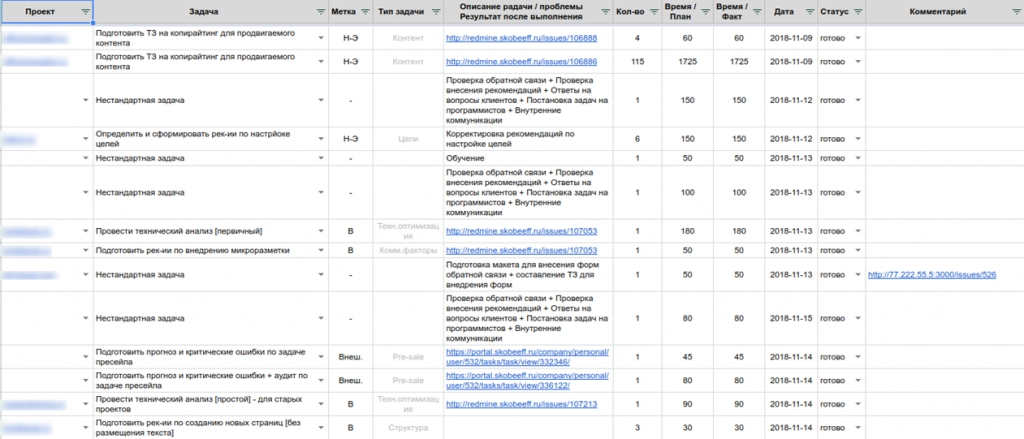Select the plan time cell with value 45
Image resolution: width=1024 pixels, height=439 pixels.
[687, 356]
